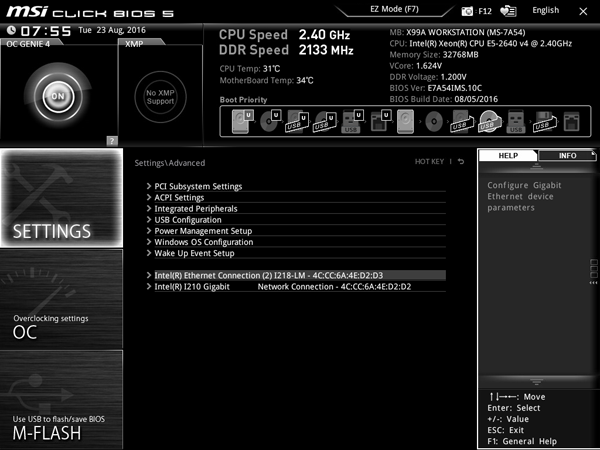This screenshot has height=450, width=600.
Task: Click the help panel right-edge grip handle
Action: coord(593,271)
